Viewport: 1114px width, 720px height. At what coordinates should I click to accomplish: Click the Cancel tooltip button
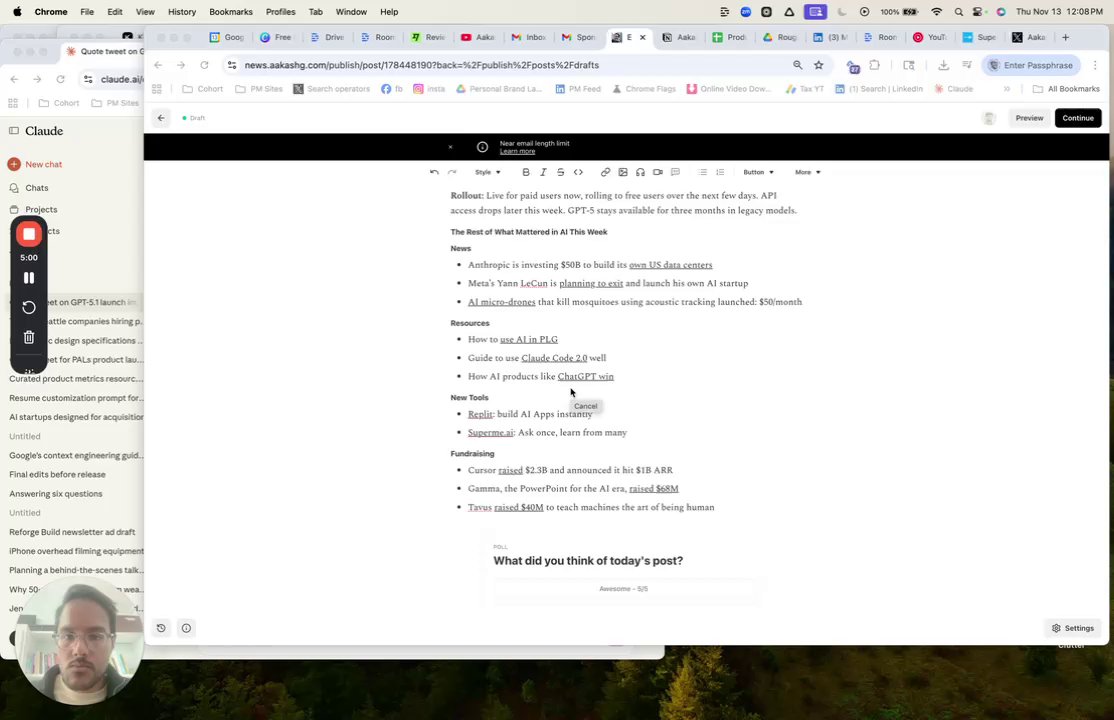[x=585, y=407]
